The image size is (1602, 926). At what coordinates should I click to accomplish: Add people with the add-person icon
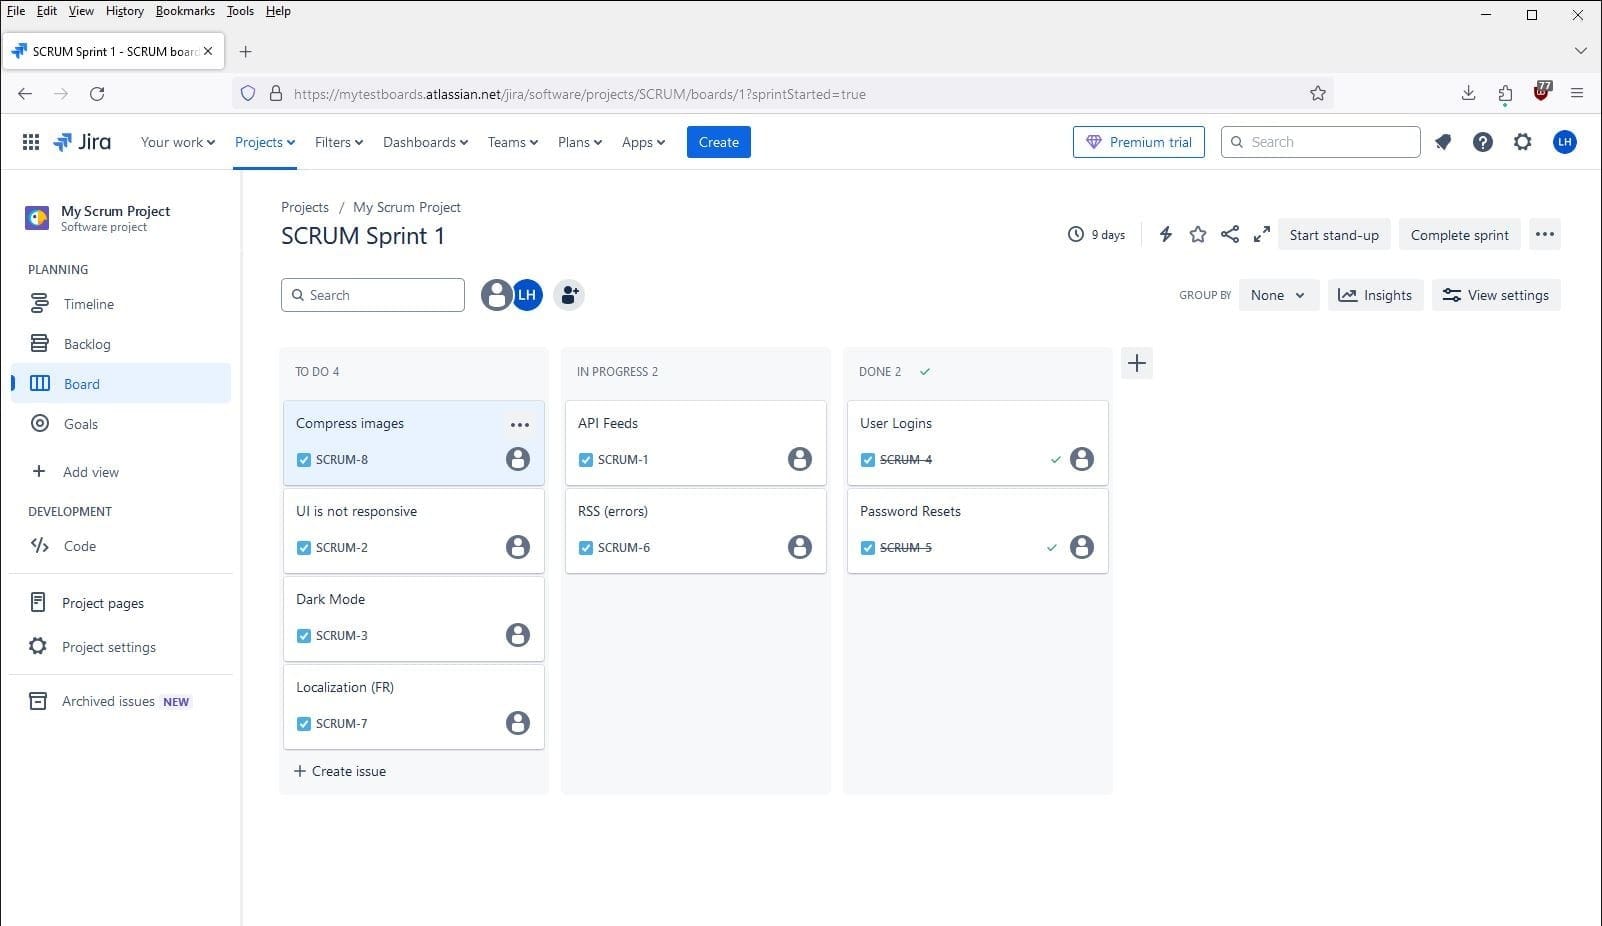[x=569, y=294]
